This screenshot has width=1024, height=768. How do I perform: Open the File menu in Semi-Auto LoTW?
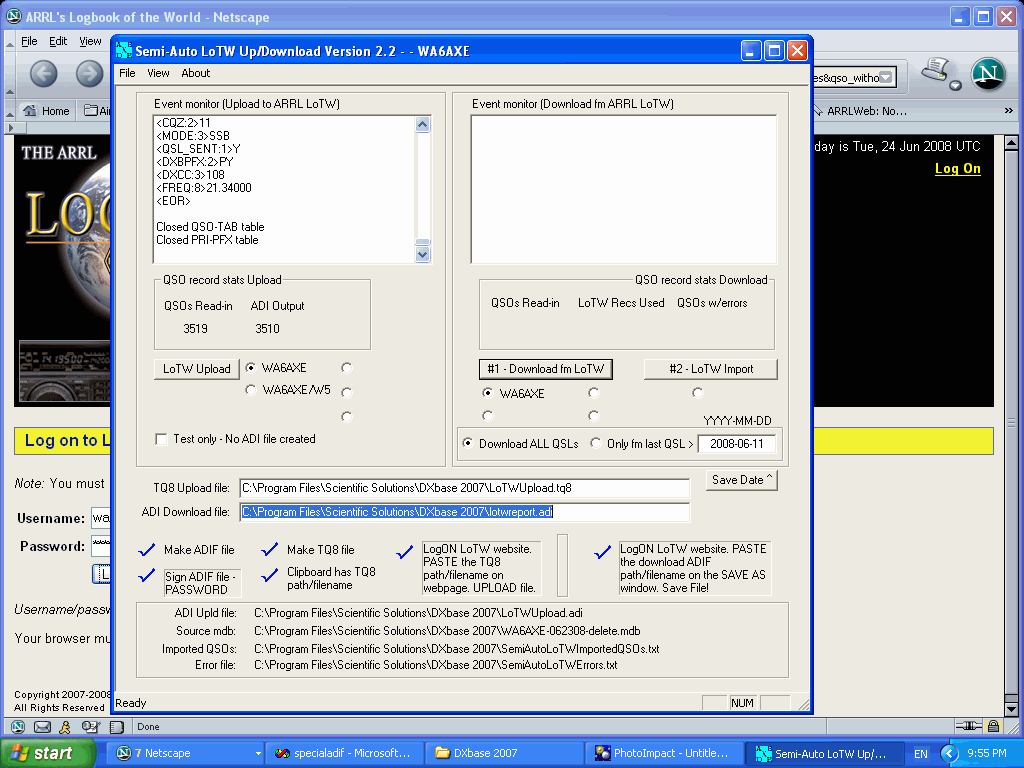[x=127, y=73]
